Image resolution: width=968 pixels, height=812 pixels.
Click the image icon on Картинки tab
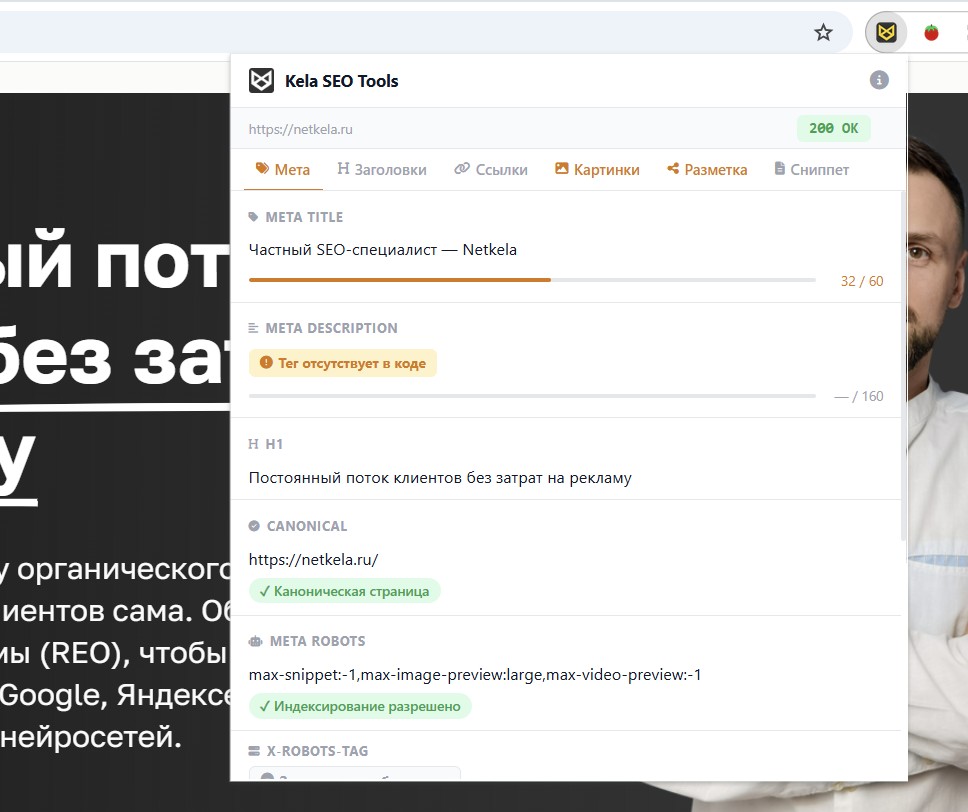pyautogui.click(x=561, y=168)
